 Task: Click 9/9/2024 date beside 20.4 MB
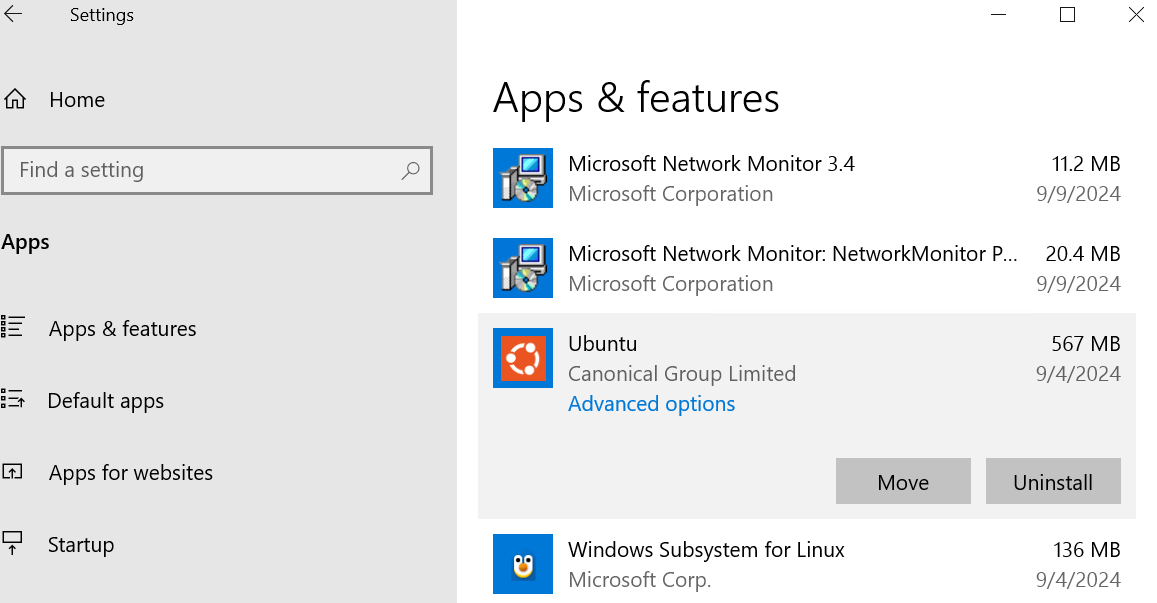click(x=1078, y=284)
